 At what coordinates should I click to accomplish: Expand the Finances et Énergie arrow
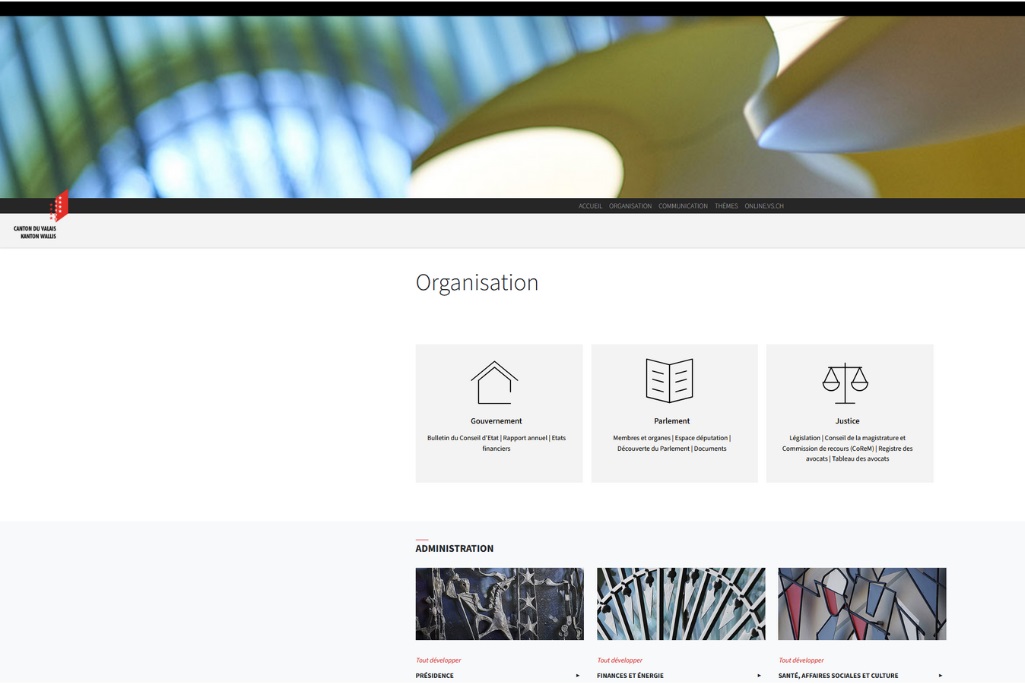(759, 676)
